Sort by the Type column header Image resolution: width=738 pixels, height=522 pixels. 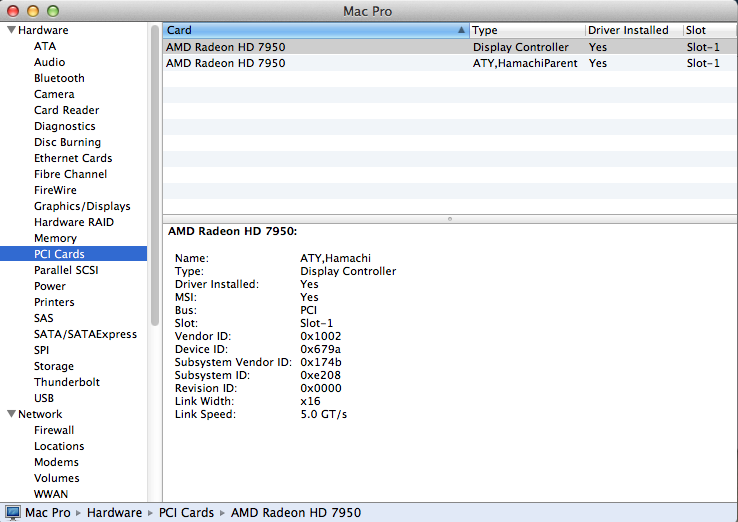[x=527, y=30]
